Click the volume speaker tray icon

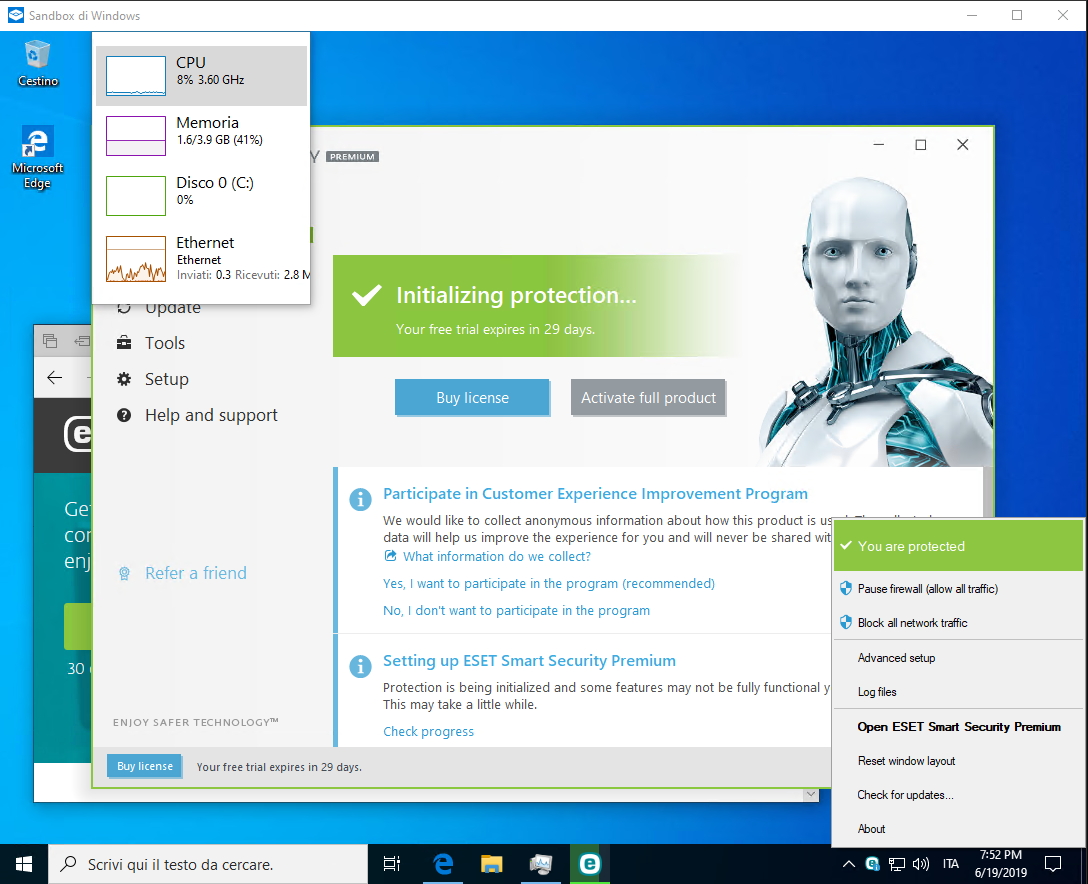921,864
